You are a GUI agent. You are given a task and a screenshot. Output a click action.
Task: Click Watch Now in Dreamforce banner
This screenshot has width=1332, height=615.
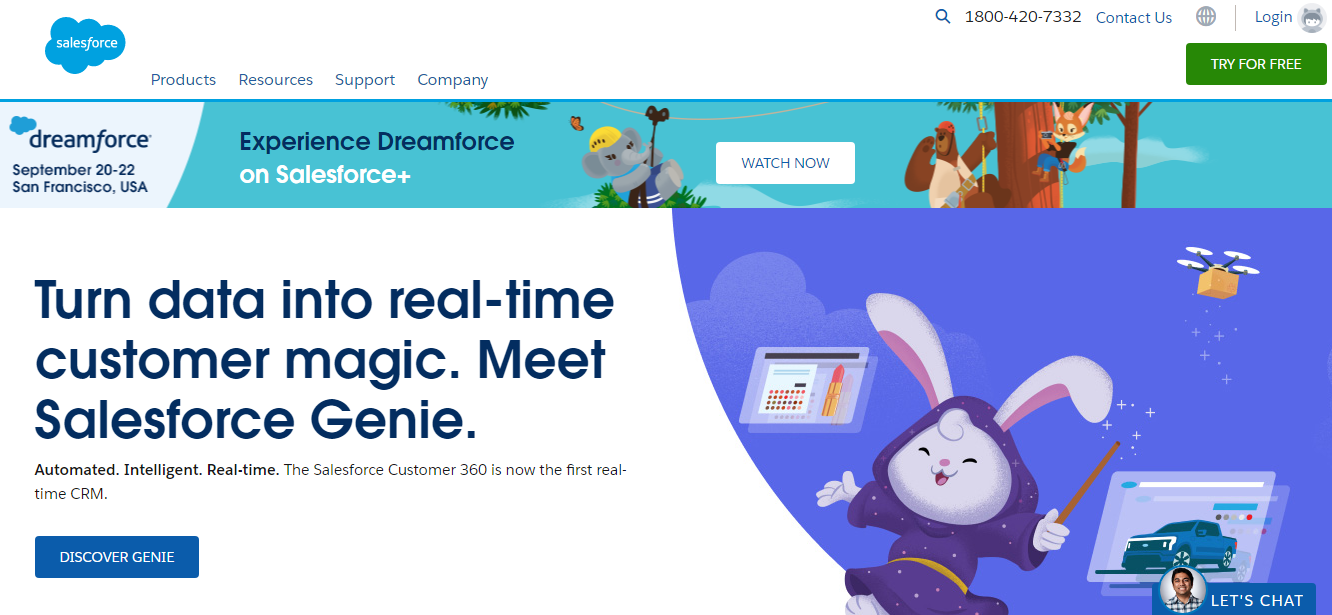(x=785, y=163)
